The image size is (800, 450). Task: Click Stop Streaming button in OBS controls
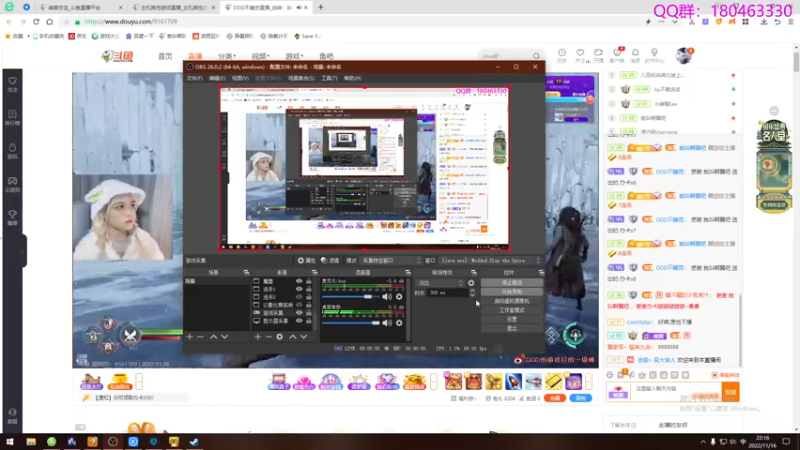[x=512, y=283]
